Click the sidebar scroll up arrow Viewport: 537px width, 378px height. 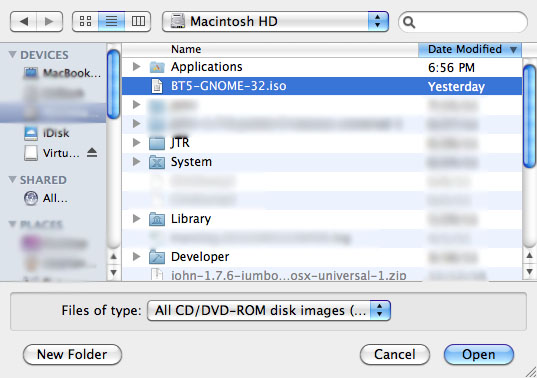(x=114, y=256)
